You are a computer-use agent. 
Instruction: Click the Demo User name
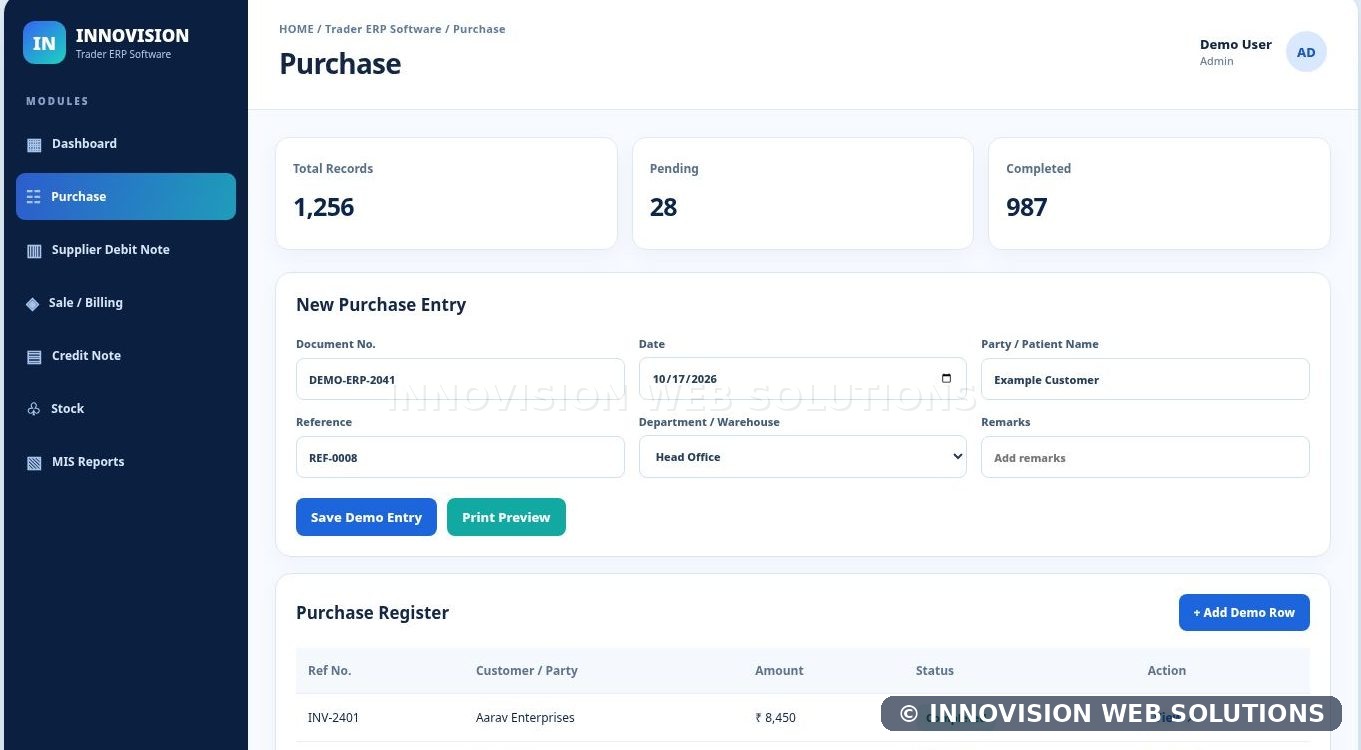point(1236,45)
